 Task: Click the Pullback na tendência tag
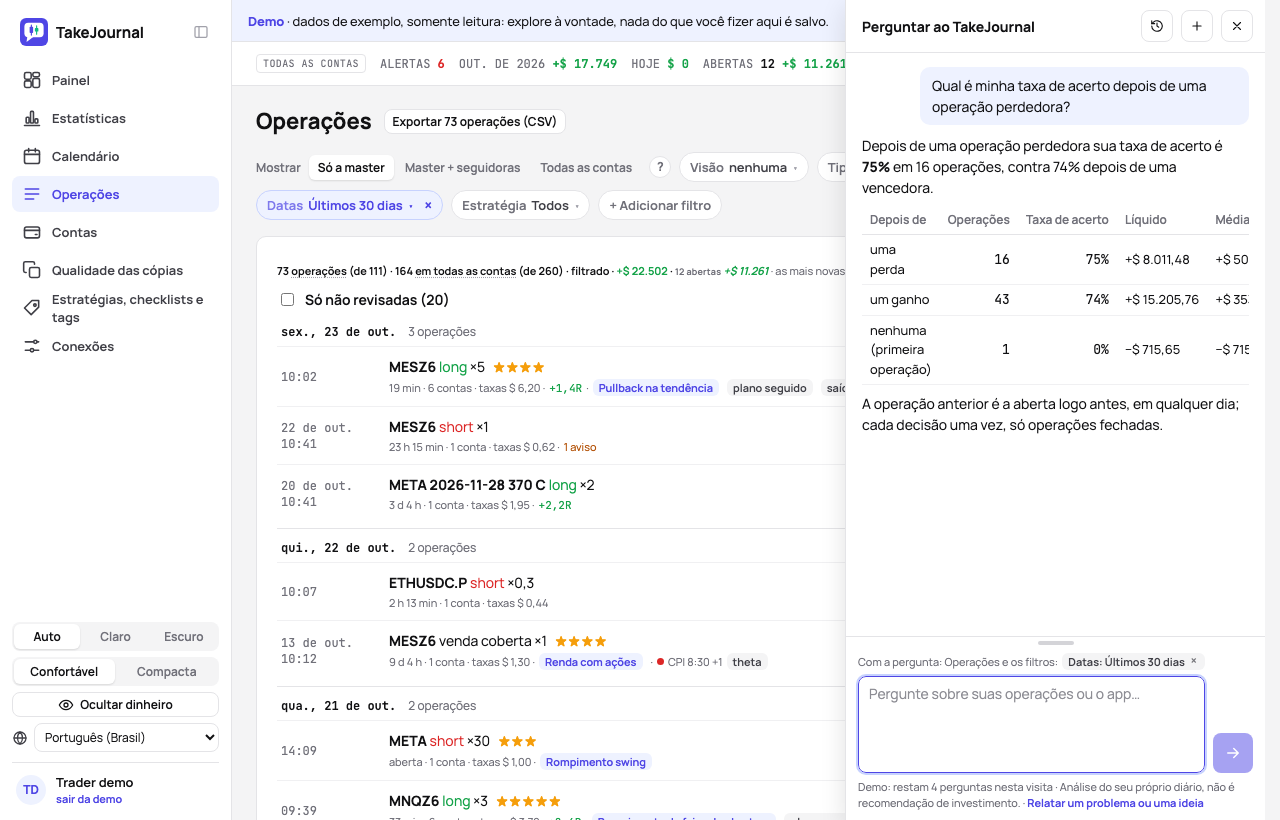655,388
